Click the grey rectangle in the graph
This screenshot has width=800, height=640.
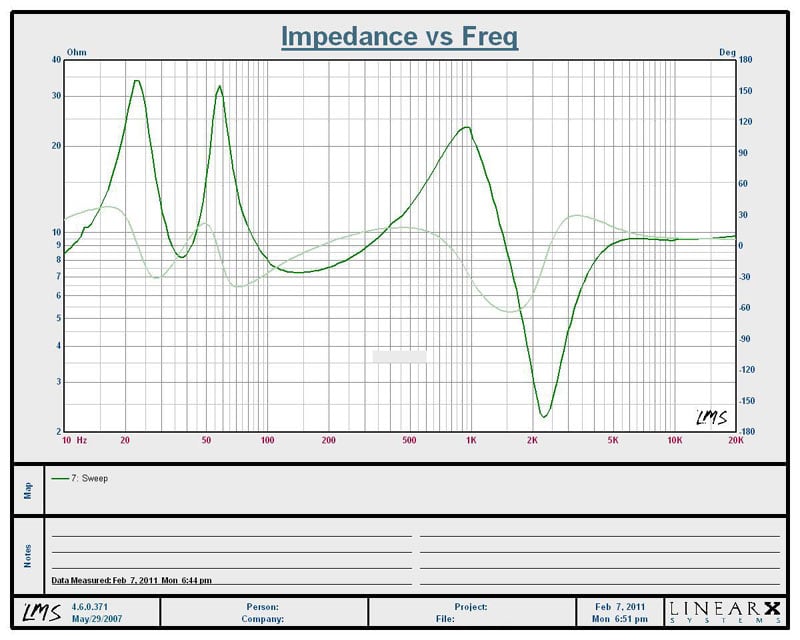point(399,356)
